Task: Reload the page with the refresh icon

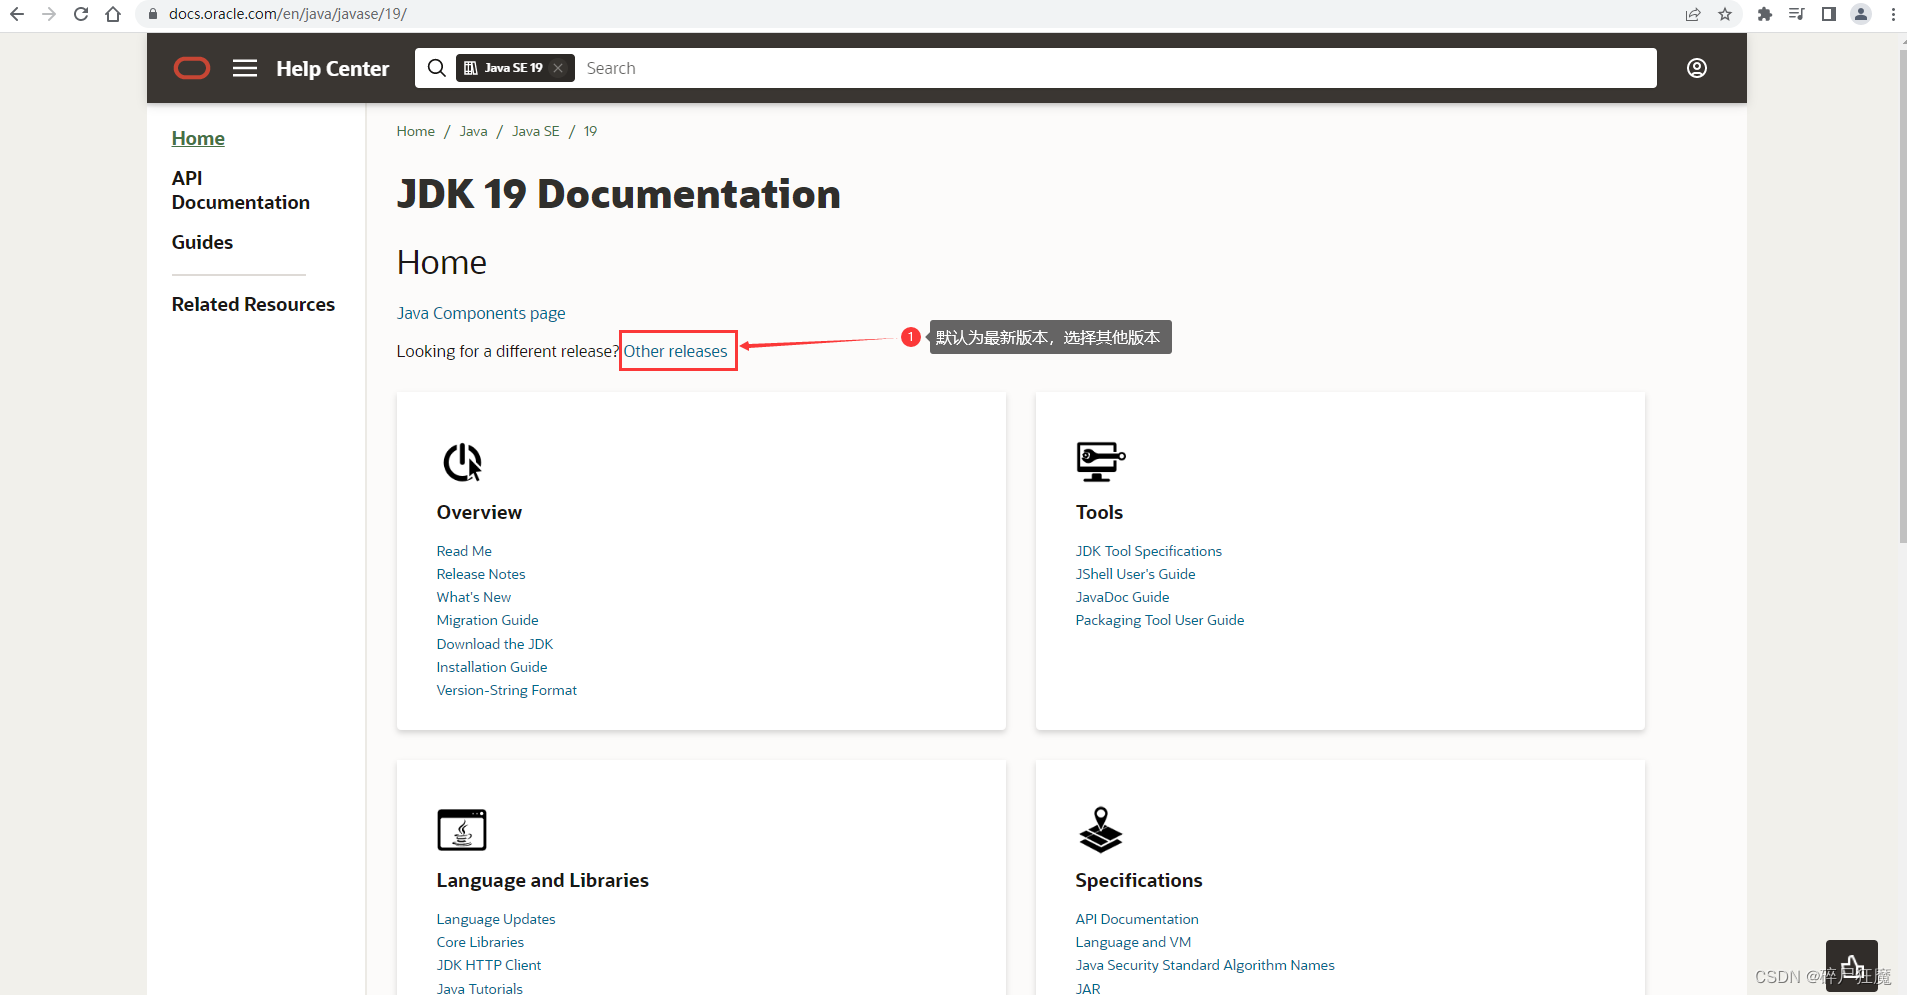Action: tap(81, 14)
